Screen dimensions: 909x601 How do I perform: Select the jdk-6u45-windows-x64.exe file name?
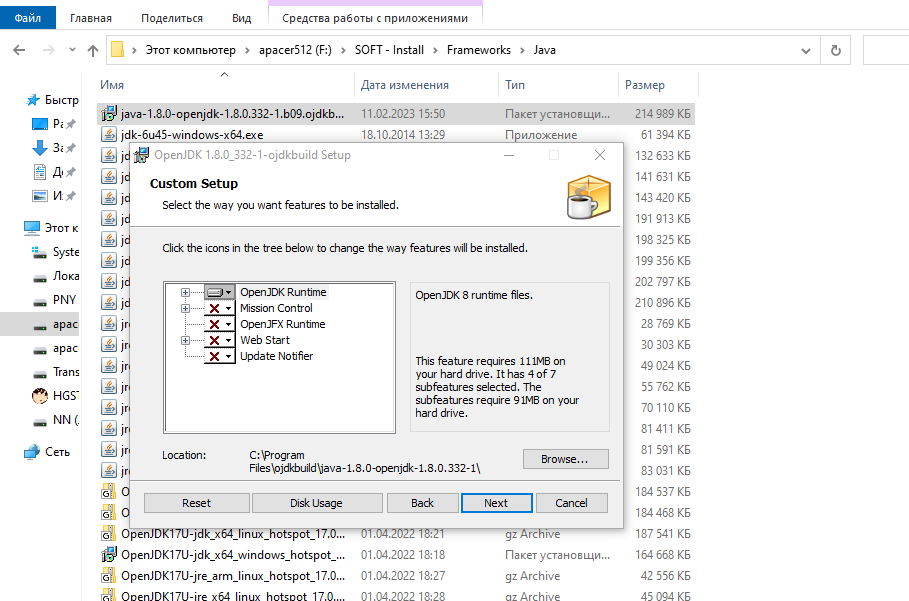[192, 135]
